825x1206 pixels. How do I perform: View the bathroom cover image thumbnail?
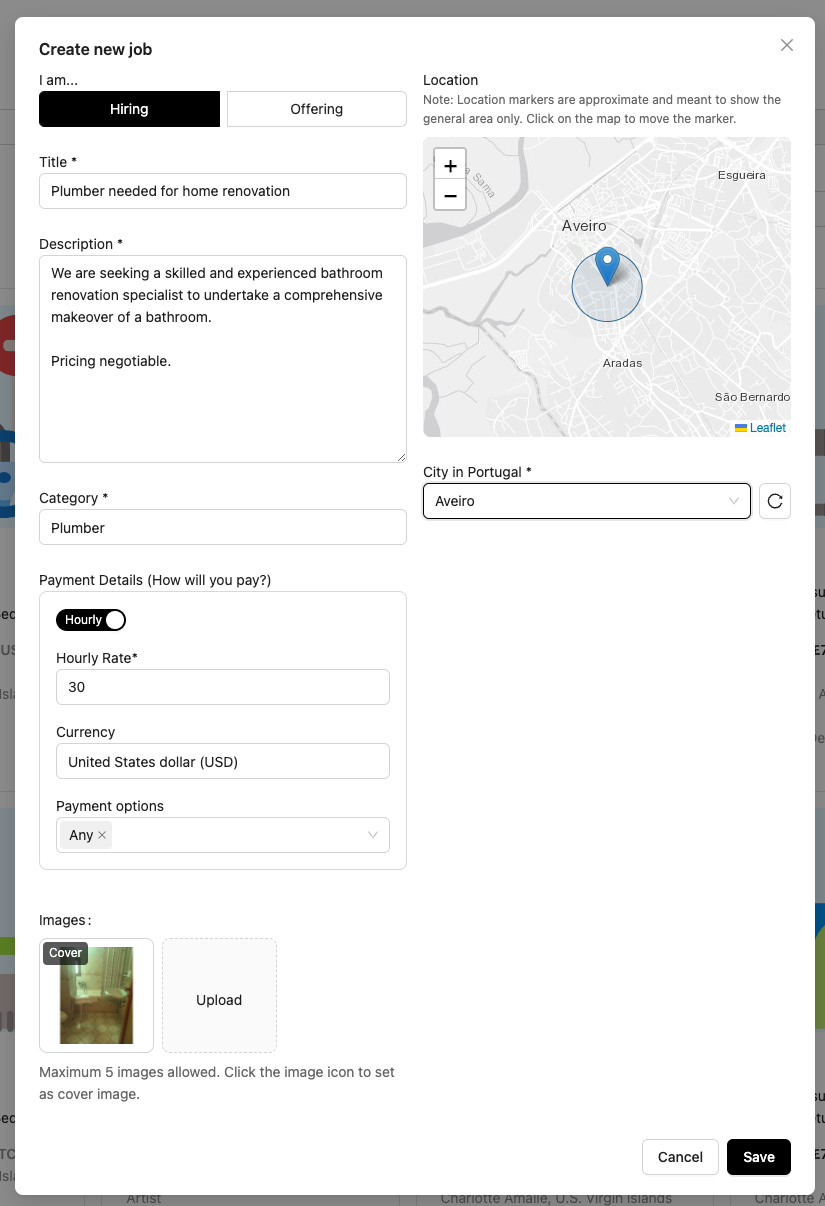96,1000
